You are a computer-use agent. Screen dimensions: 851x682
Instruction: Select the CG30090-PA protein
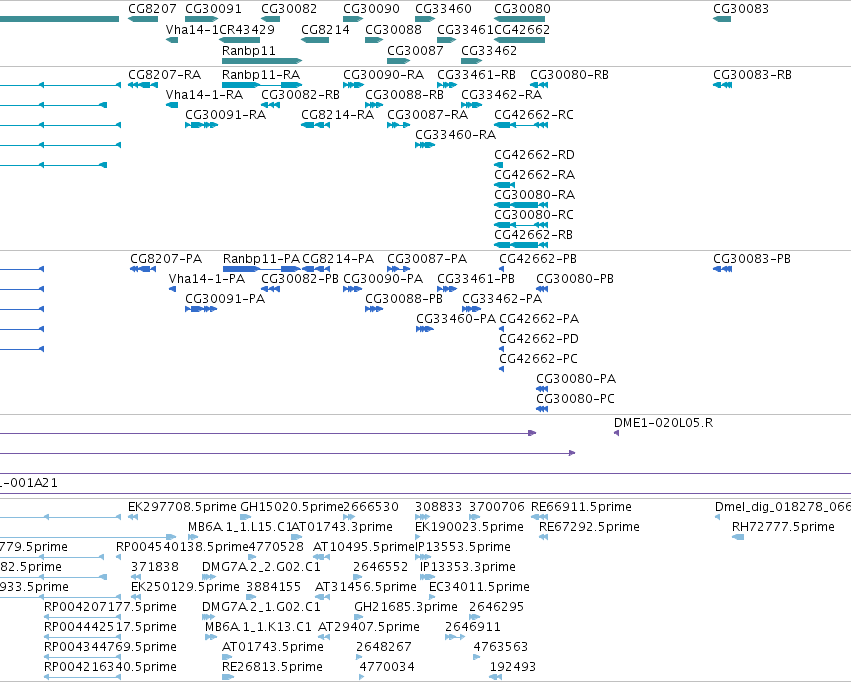(x=353, y=289)
